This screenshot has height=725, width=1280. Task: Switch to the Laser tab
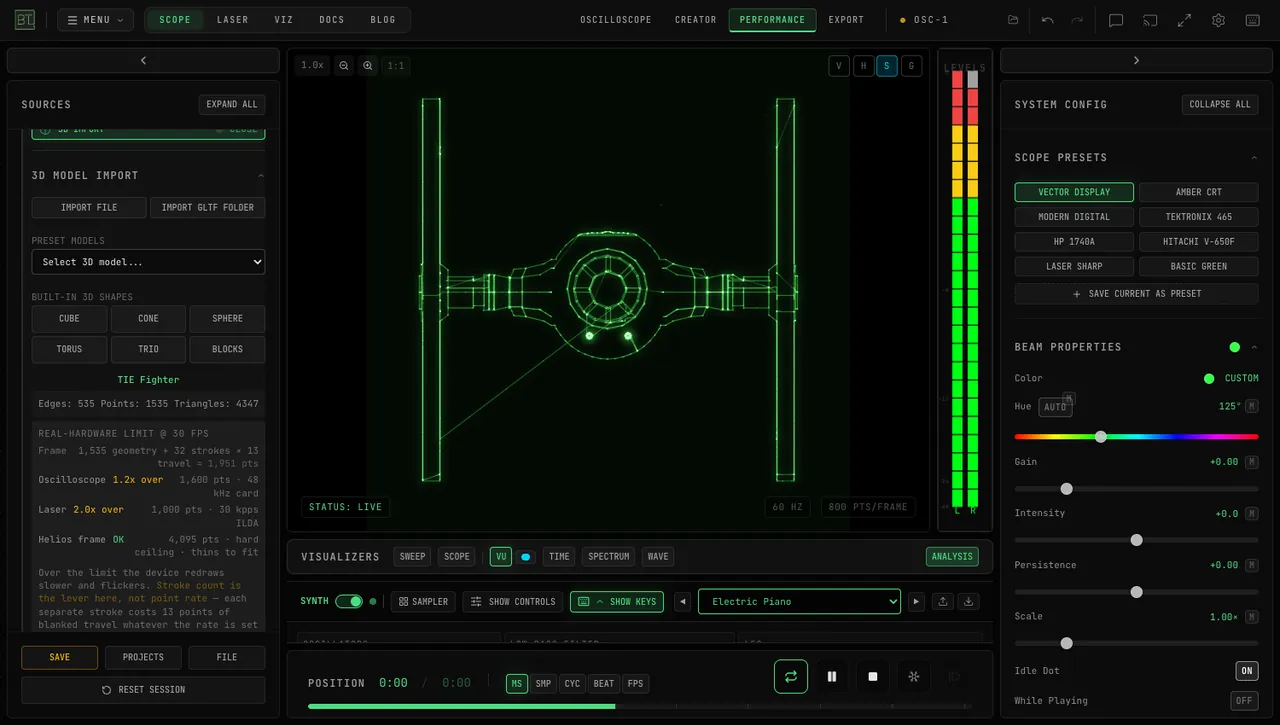[233, 20]
